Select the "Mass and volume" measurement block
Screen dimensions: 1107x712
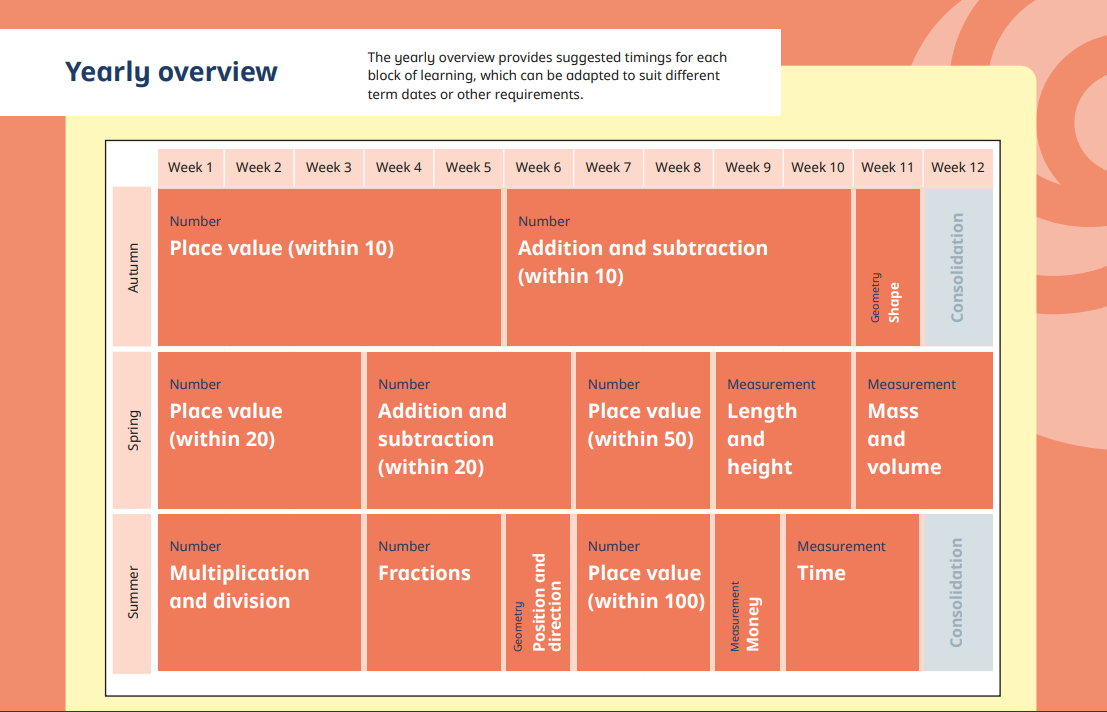pos(924,430)
